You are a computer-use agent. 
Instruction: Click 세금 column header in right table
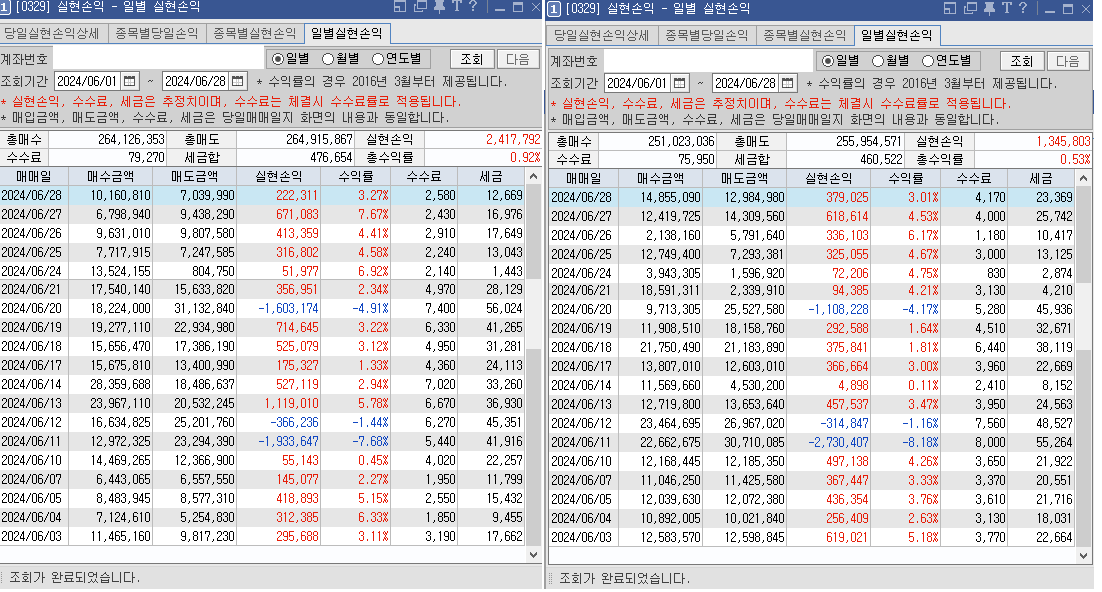point(1042,179)
